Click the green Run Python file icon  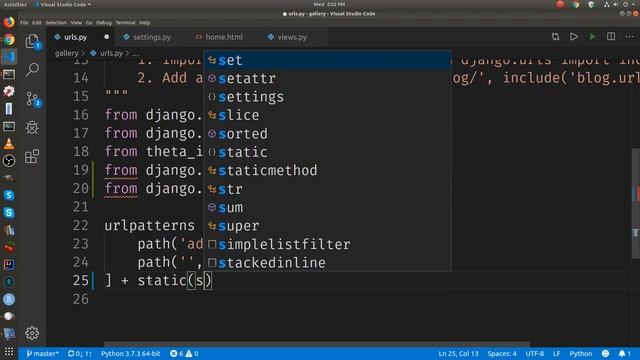(592, 37)
